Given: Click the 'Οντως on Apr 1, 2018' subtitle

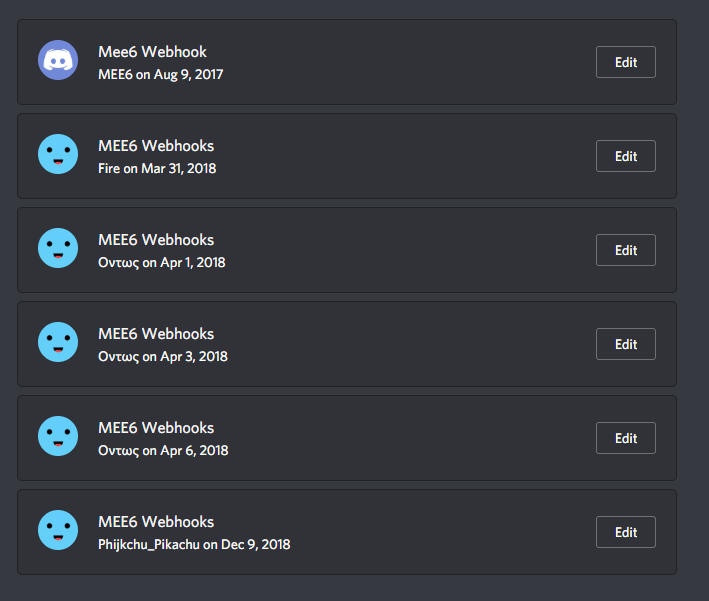Looking at the screenshot, I should 161,263.
